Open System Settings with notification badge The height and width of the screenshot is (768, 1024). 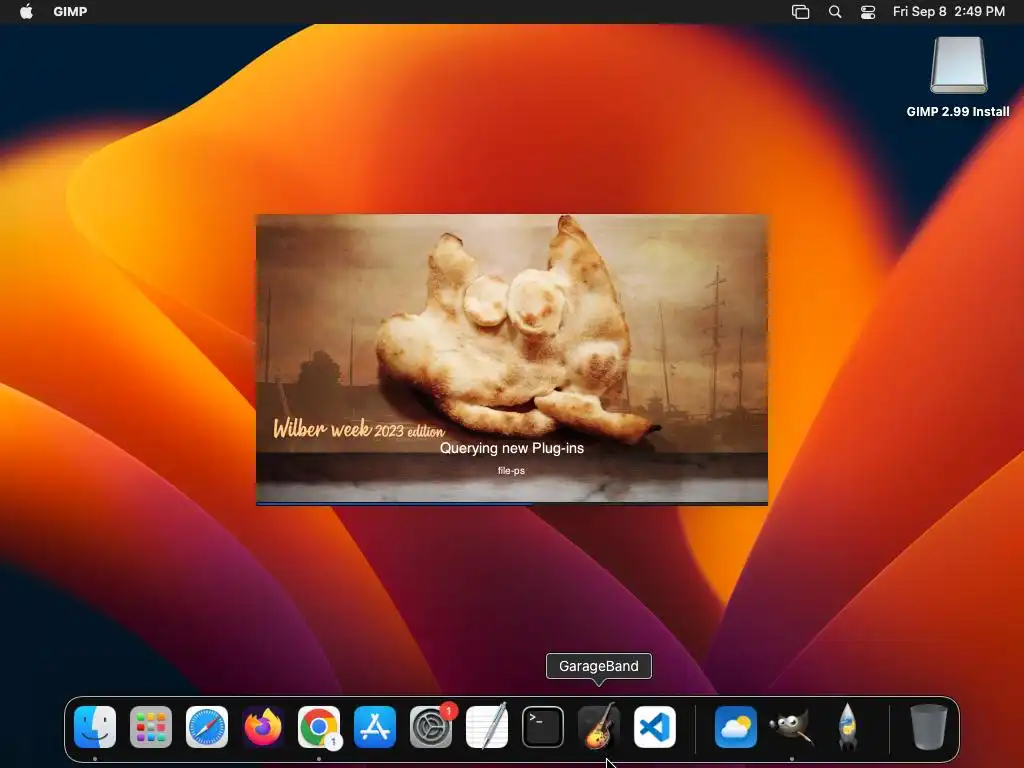[x=431, y=727]
